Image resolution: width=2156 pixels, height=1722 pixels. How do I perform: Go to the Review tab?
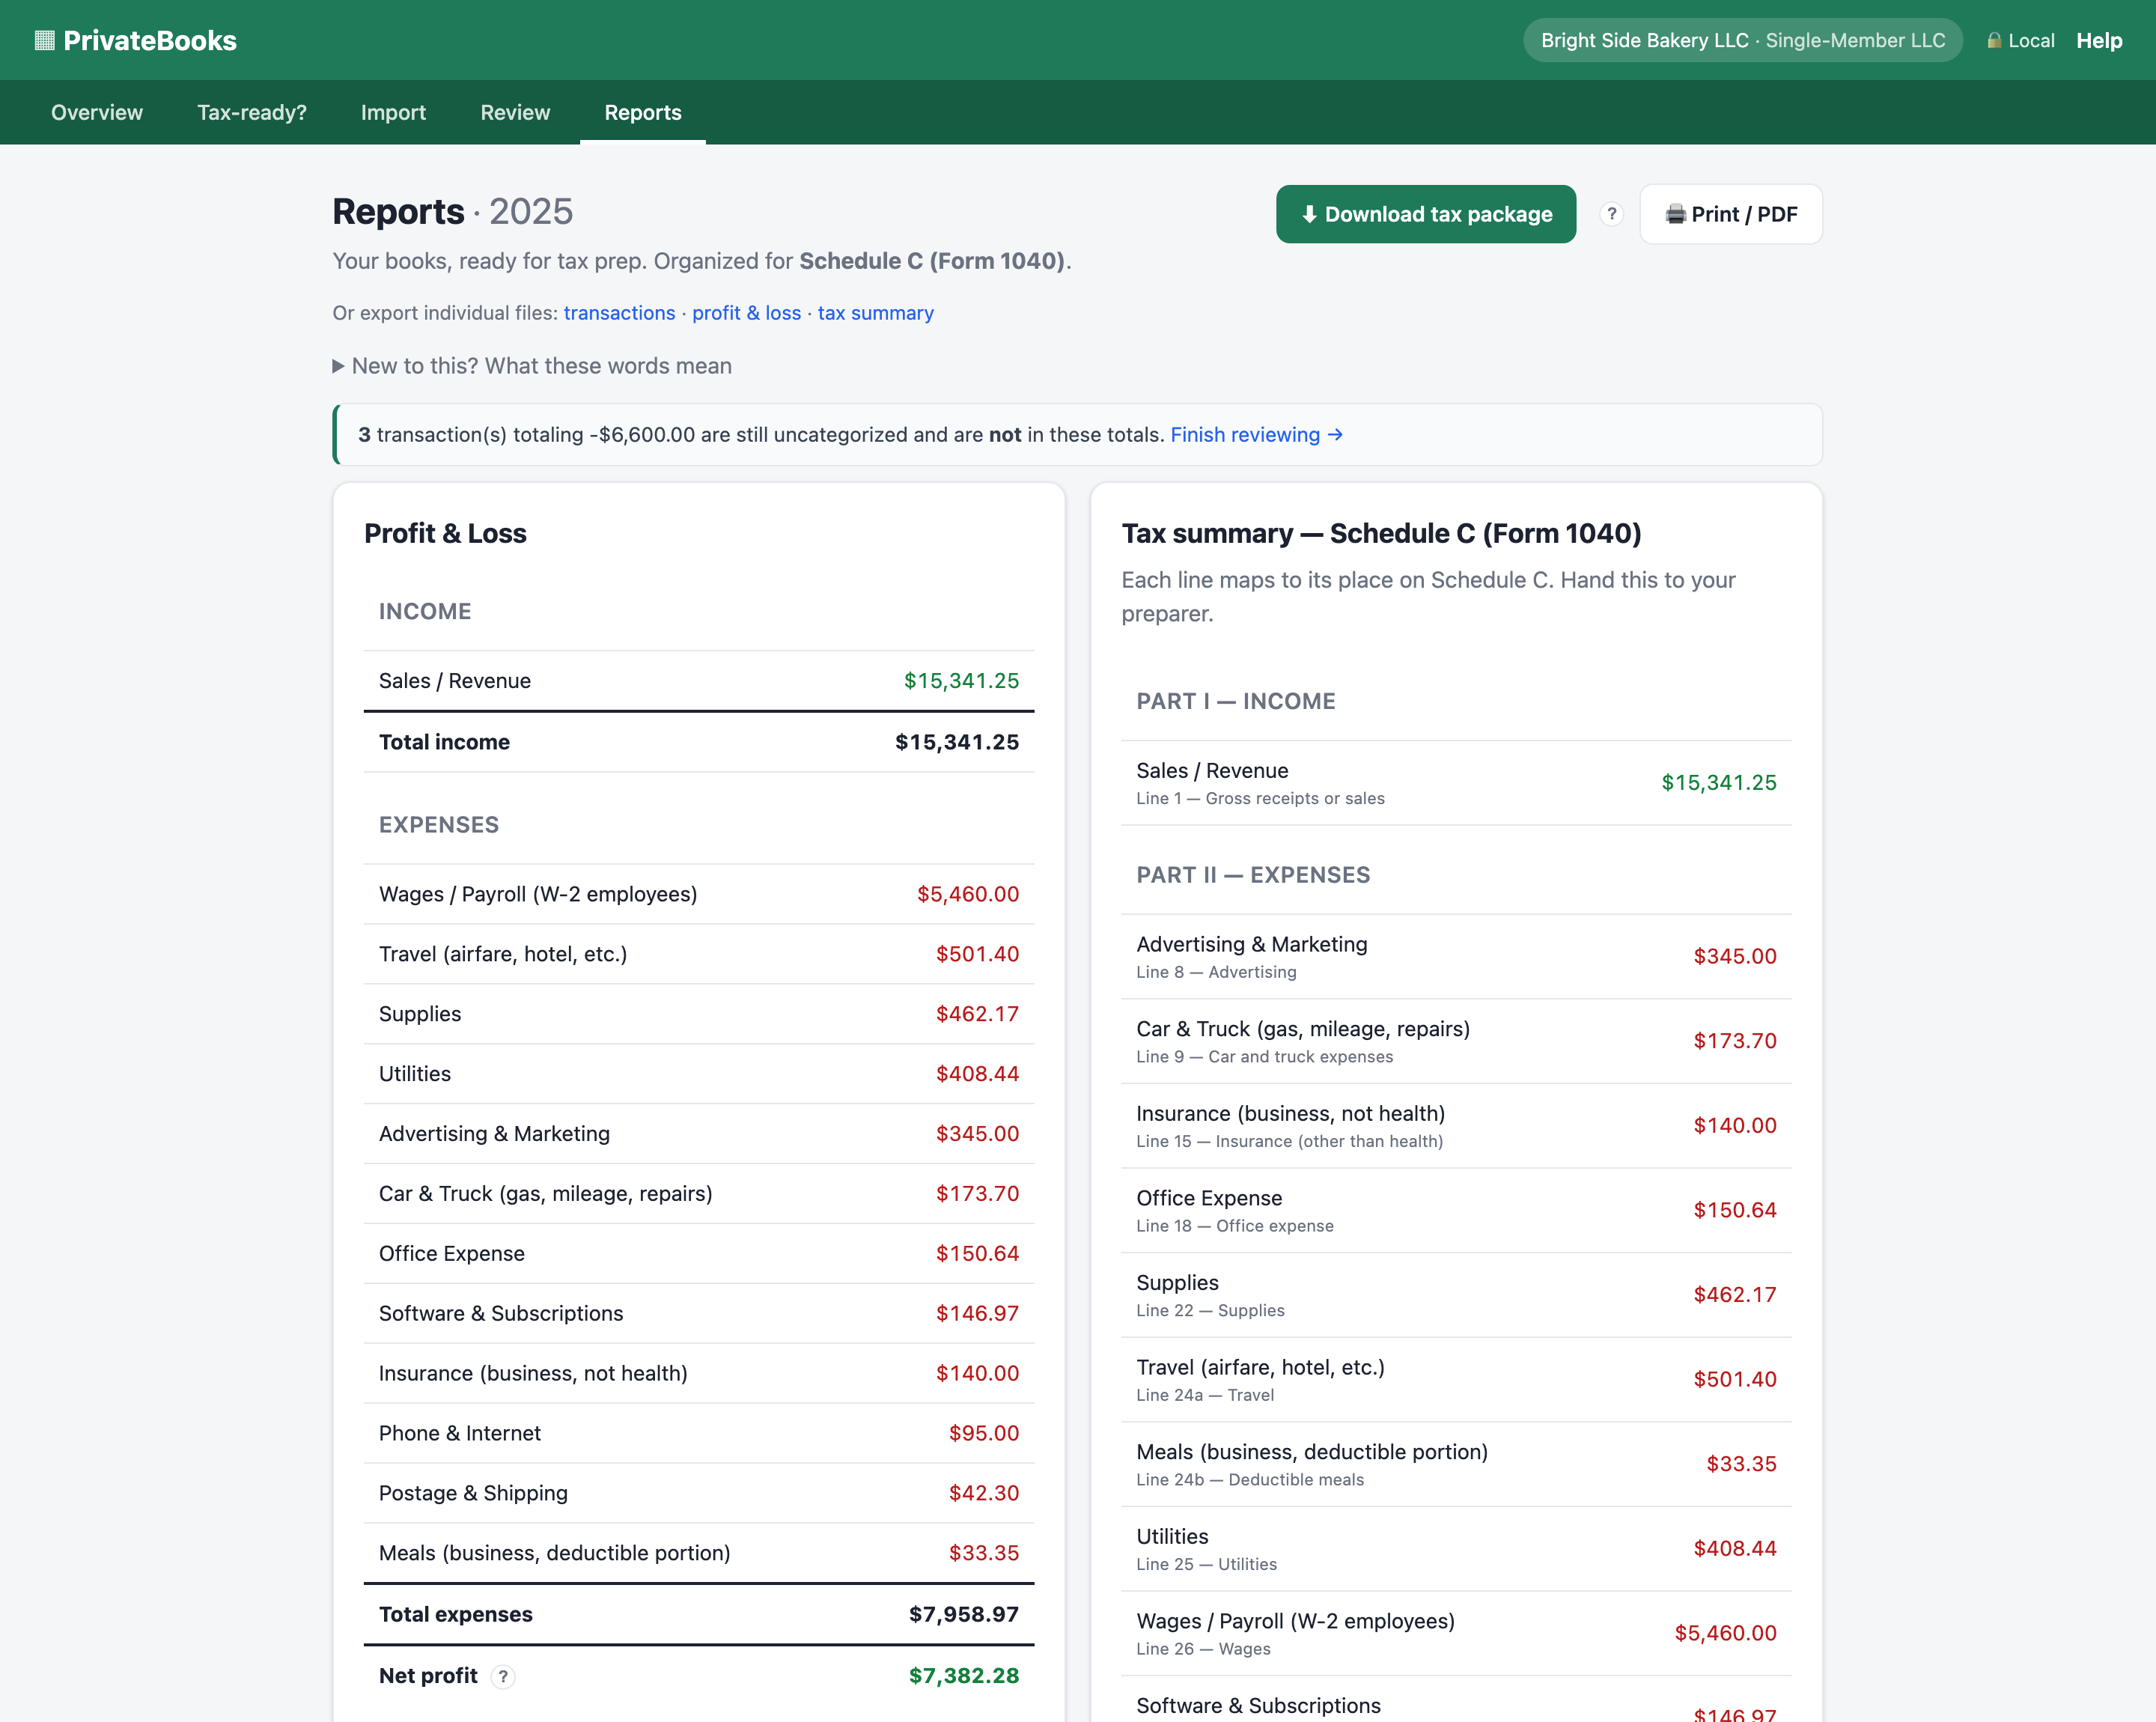[x=515, y=112]
